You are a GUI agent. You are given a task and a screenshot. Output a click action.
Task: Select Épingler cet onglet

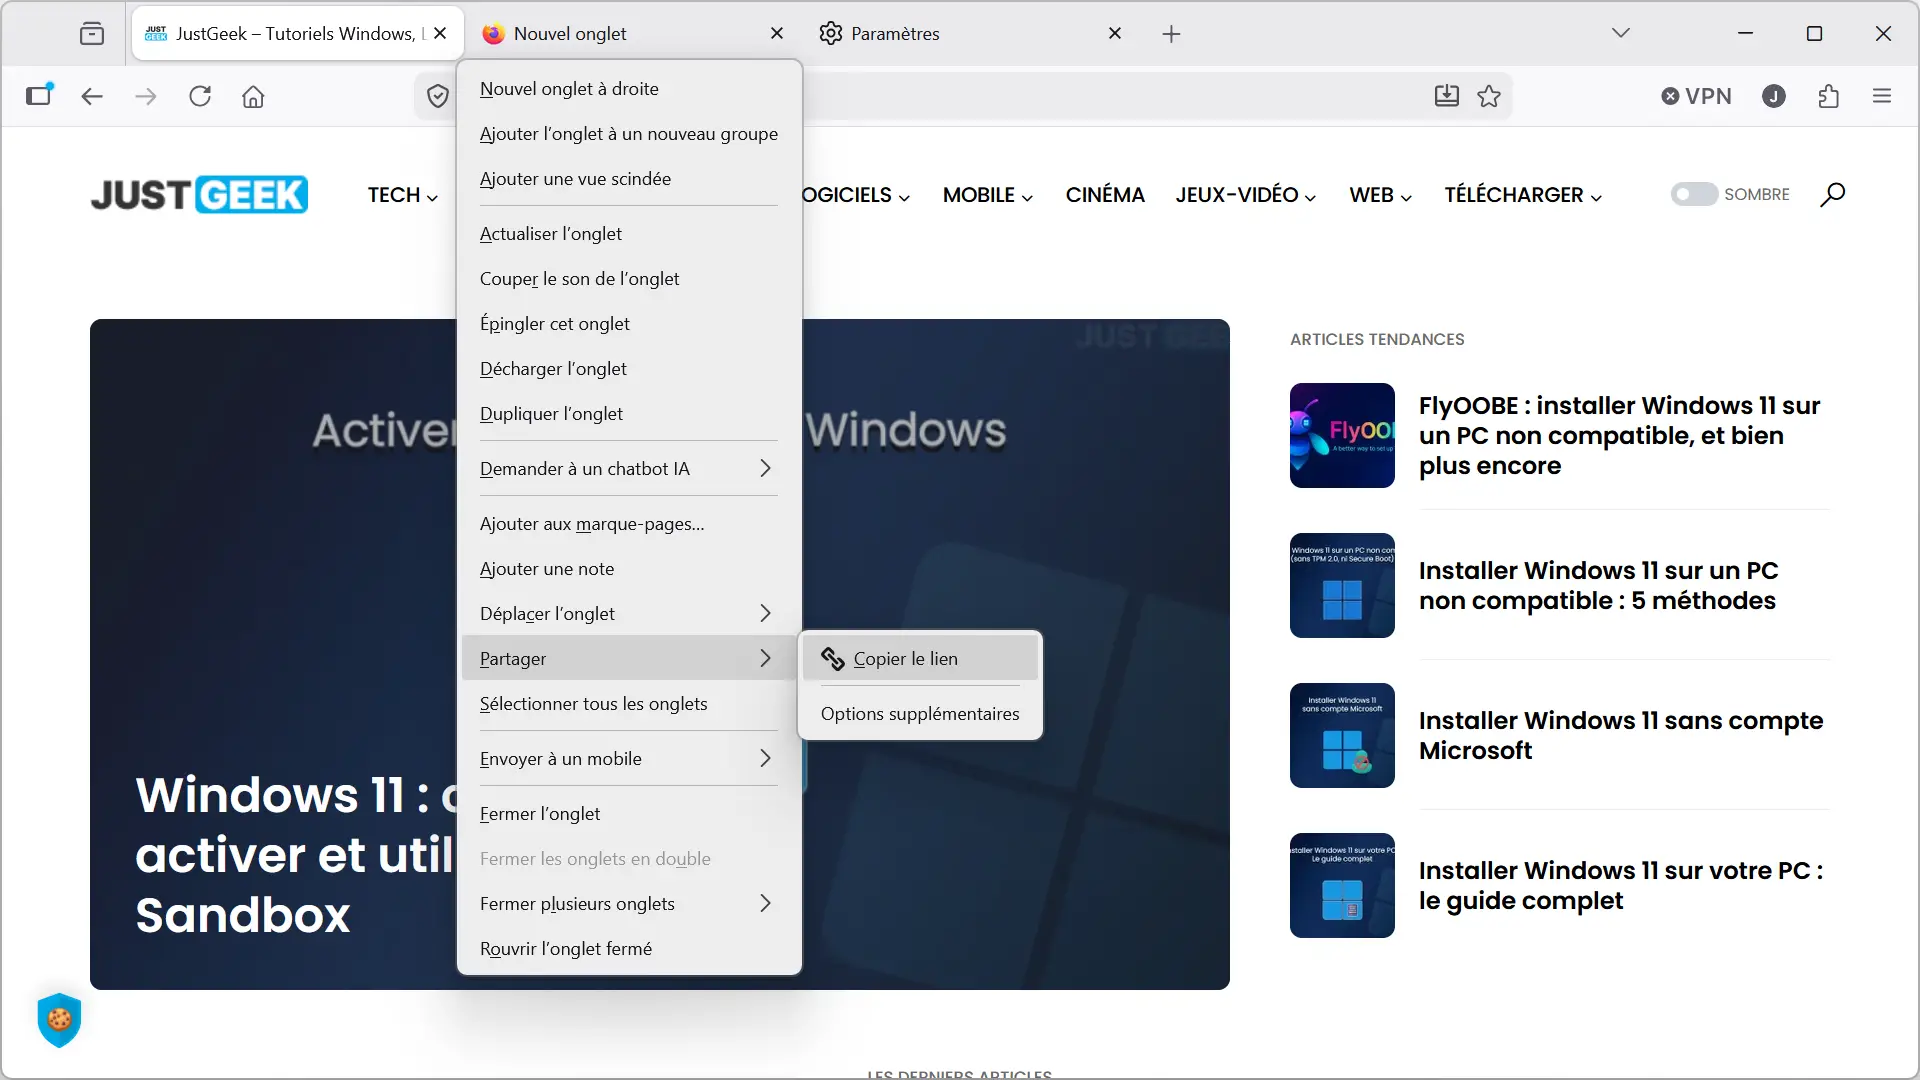click(629, 323)
